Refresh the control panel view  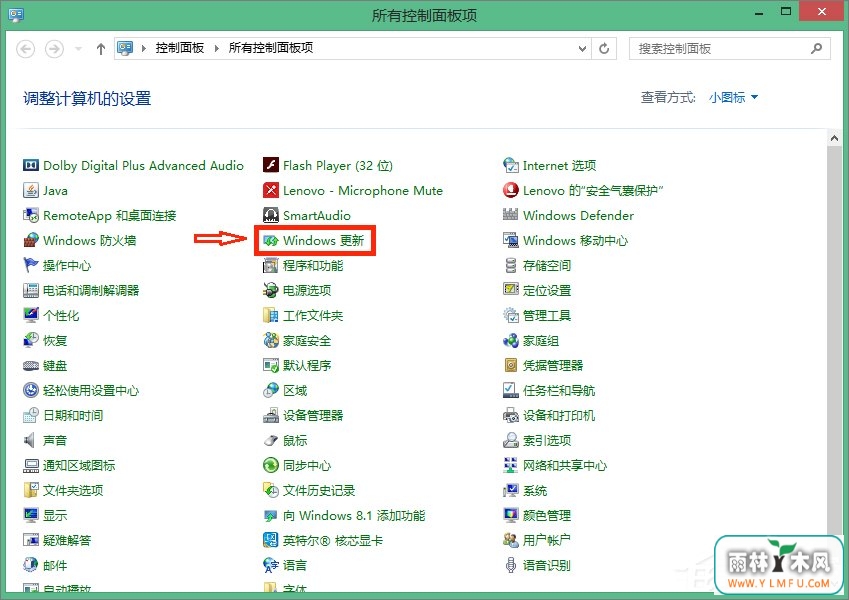coord(604,49)
